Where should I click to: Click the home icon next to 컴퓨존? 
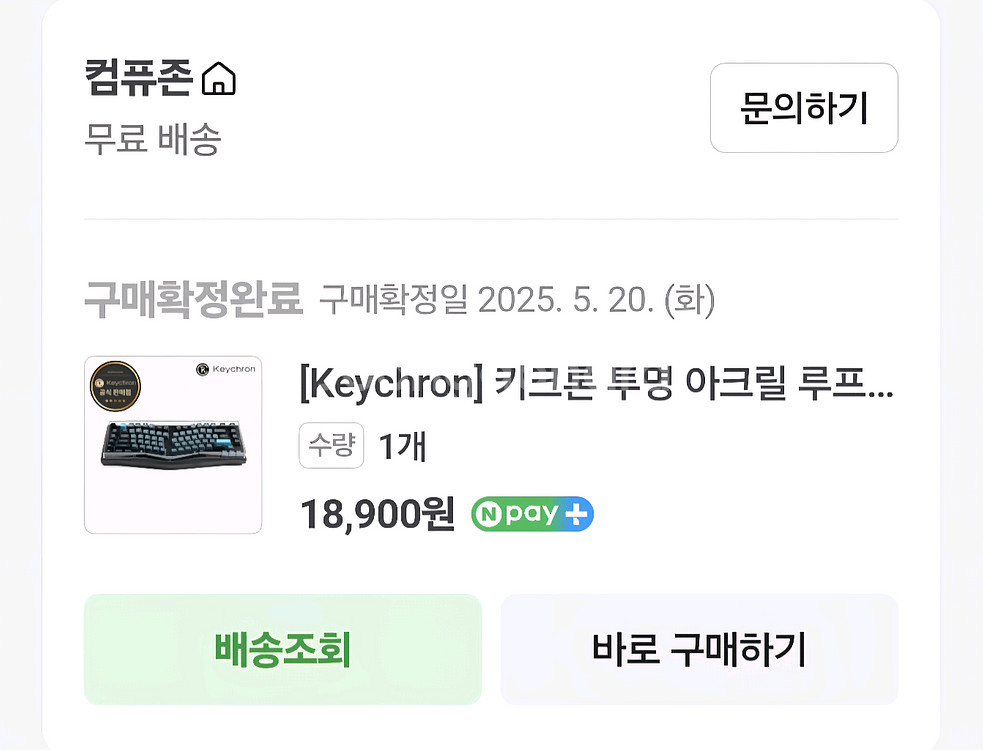[x=219, y=76]
